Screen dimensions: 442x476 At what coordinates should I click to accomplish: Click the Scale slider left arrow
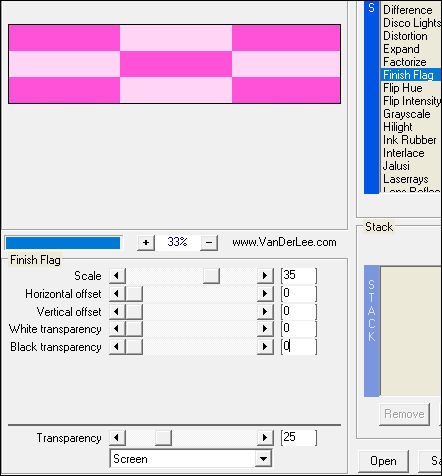(x=117, y=276)
